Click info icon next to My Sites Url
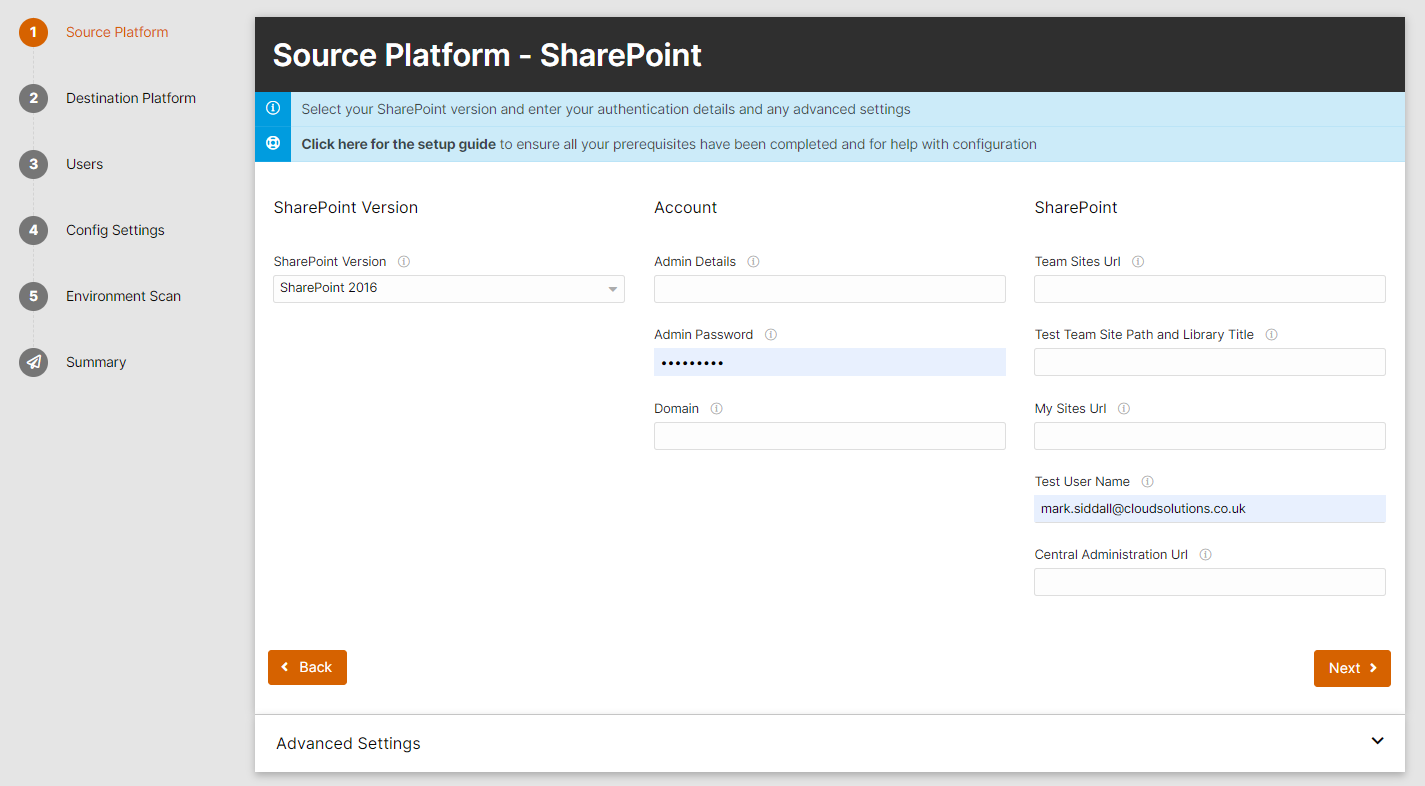1425x786 pixels. click(1124, 409)
